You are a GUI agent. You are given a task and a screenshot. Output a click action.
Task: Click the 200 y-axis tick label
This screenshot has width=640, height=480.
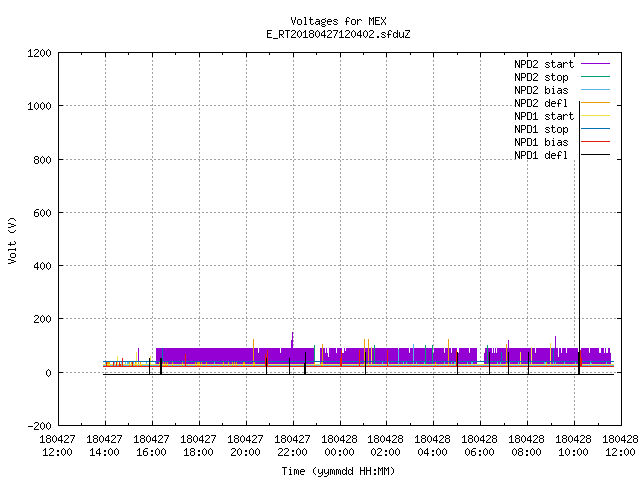(x=42, y=319)
